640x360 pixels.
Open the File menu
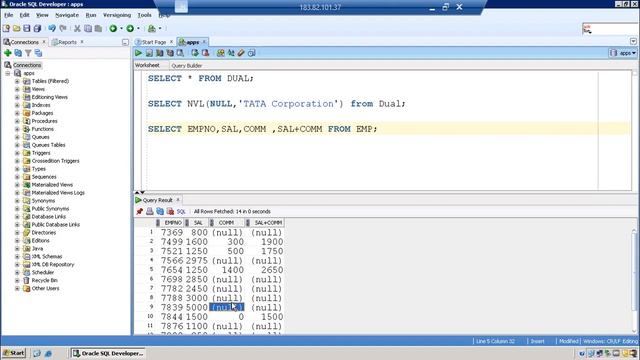[x=9, y=15]
